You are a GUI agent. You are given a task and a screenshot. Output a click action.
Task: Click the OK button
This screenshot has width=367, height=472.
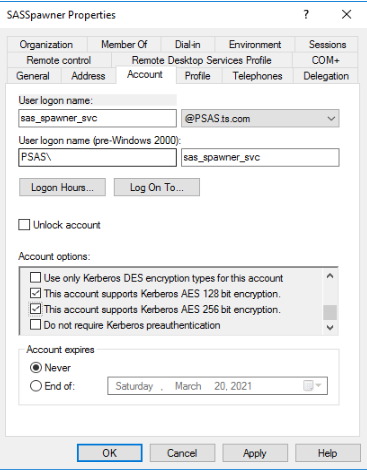tap(110, 453)
